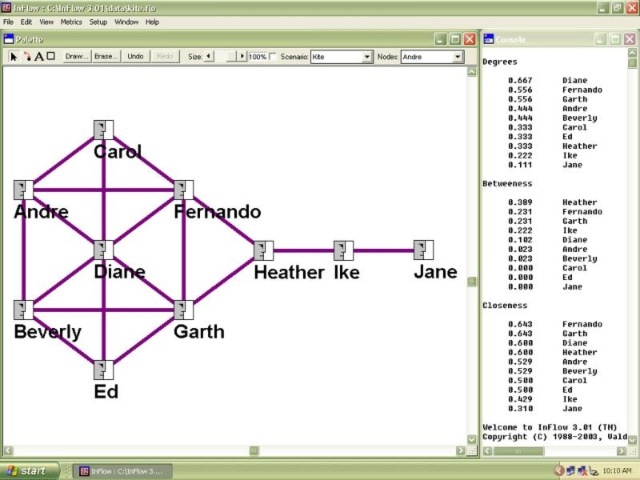
Task: Click Ike's node icon
Action: (x=344, y=251)
